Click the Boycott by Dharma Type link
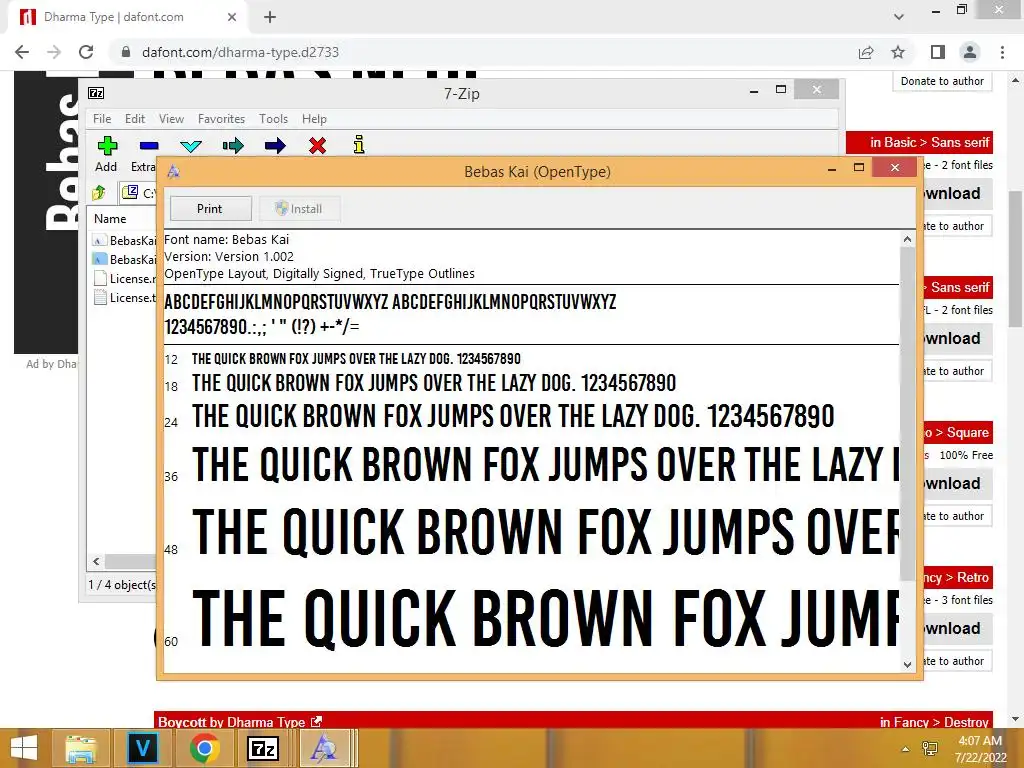 240,721
